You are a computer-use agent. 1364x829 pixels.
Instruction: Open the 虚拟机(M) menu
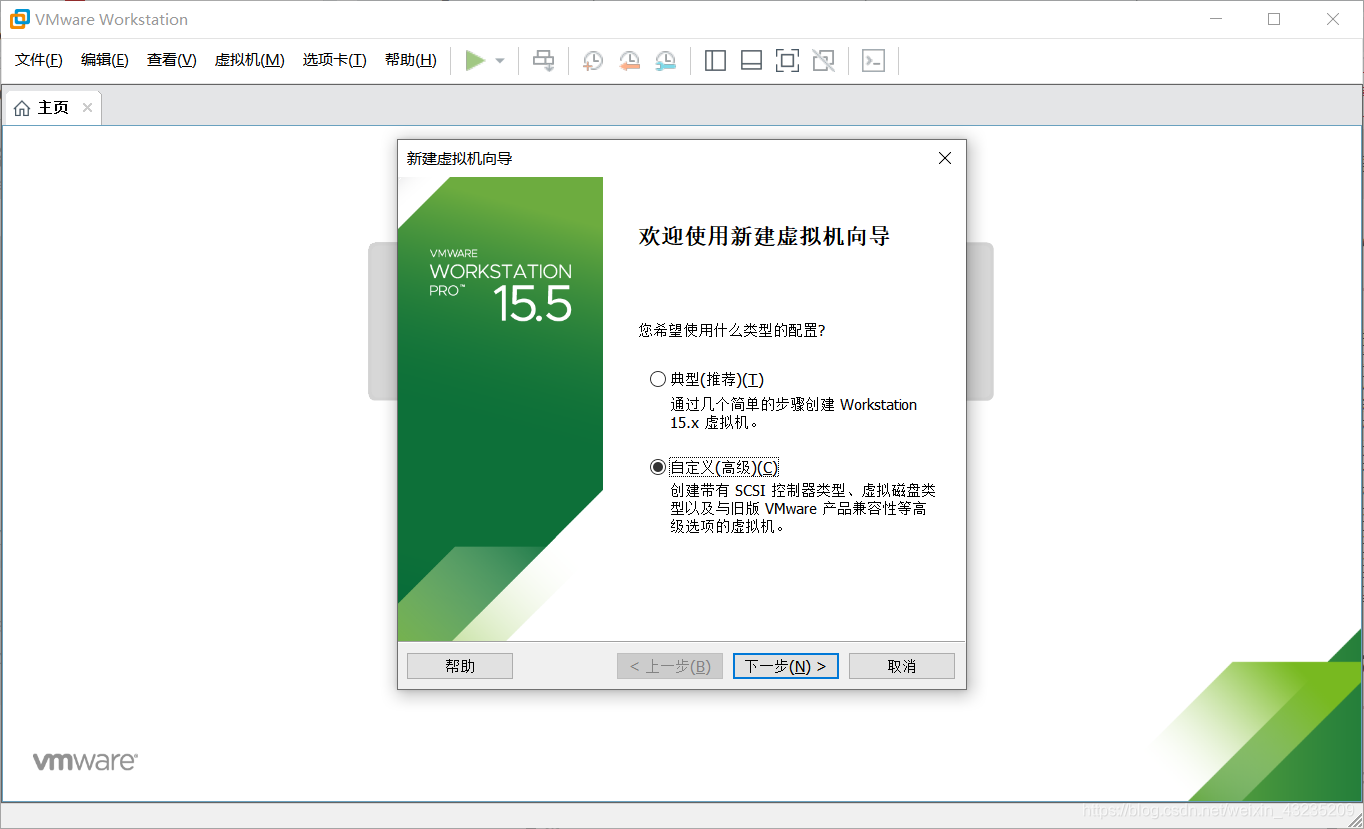pos(249,60)
